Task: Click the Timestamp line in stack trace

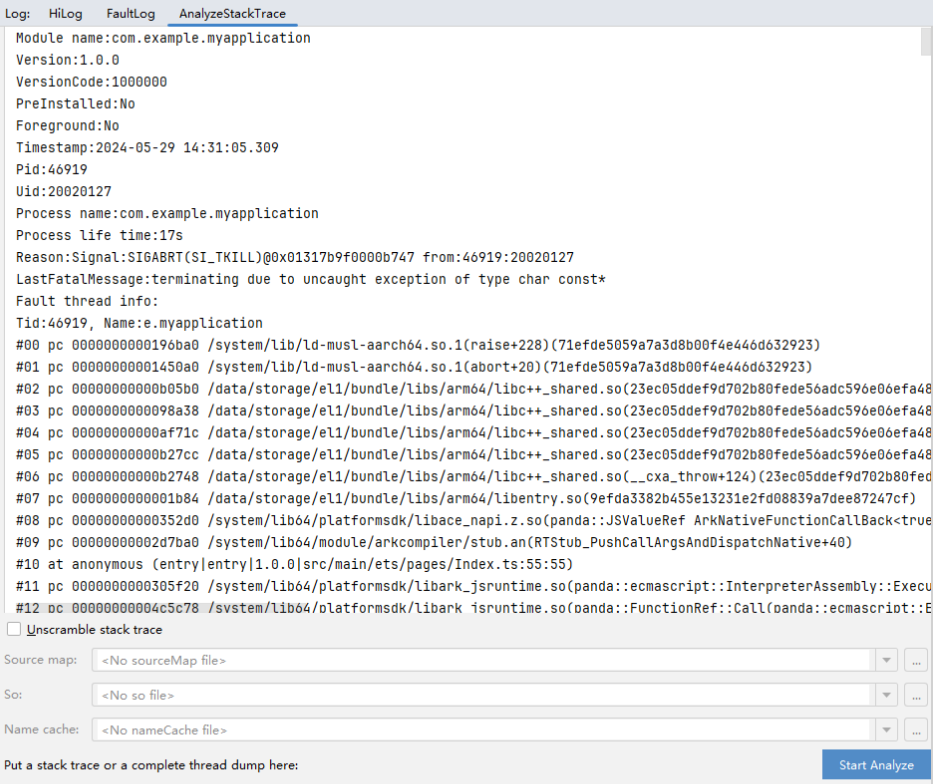Action: 147,147
